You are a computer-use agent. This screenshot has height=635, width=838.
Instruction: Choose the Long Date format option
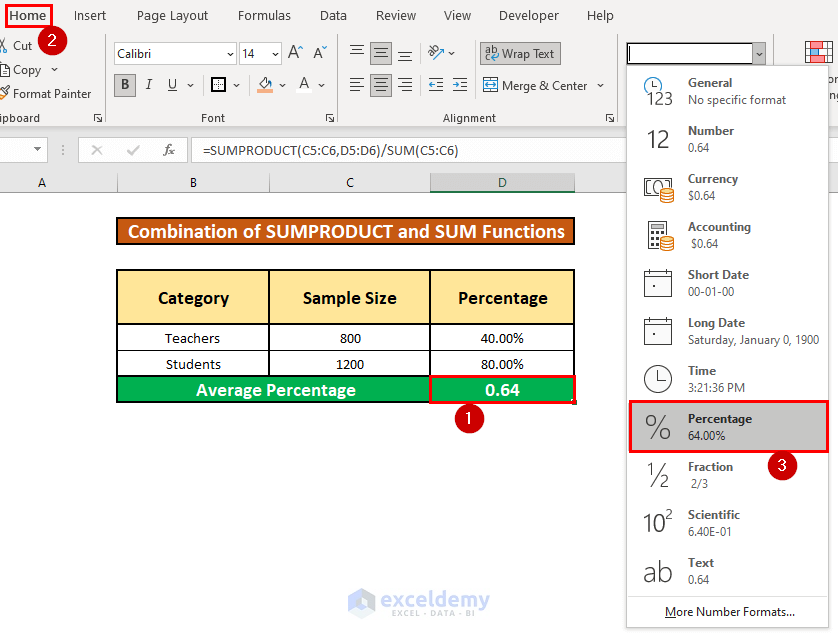pyautogui.click(x=727, y=331)
